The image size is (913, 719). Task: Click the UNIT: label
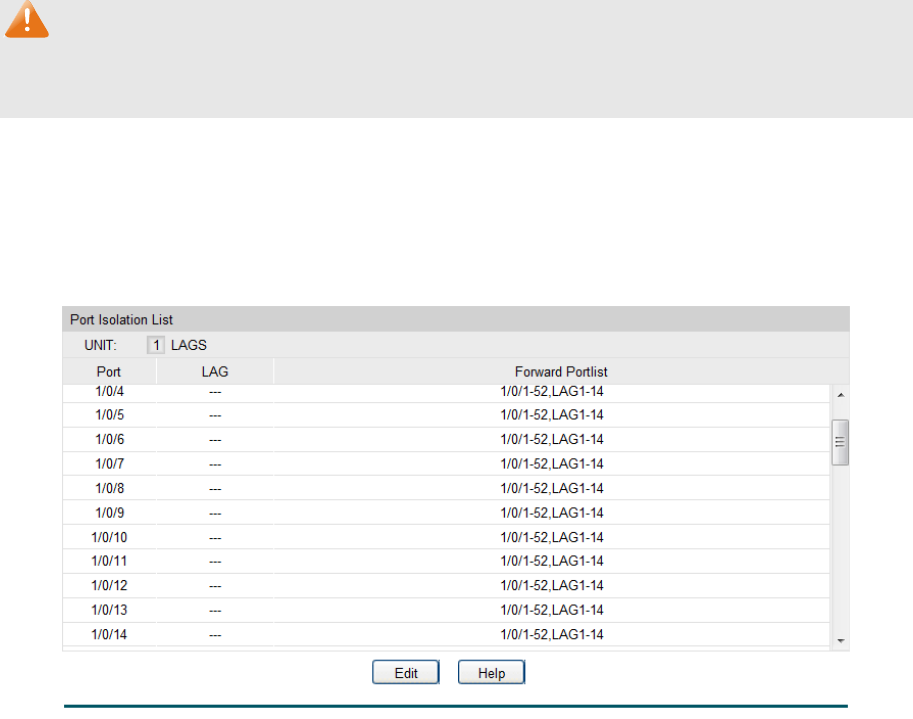click(x=100, y=345)
